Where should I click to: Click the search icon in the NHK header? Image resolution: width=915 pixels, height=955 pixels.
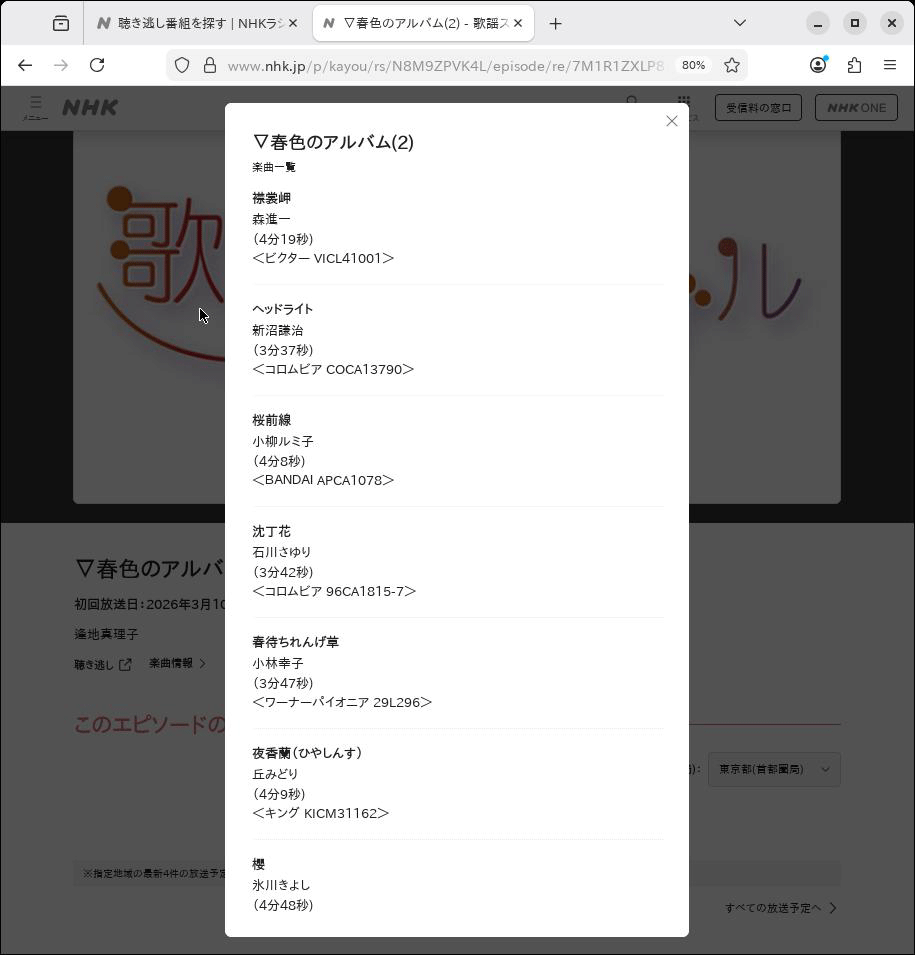pyautogui.click(x=633, y=102)
